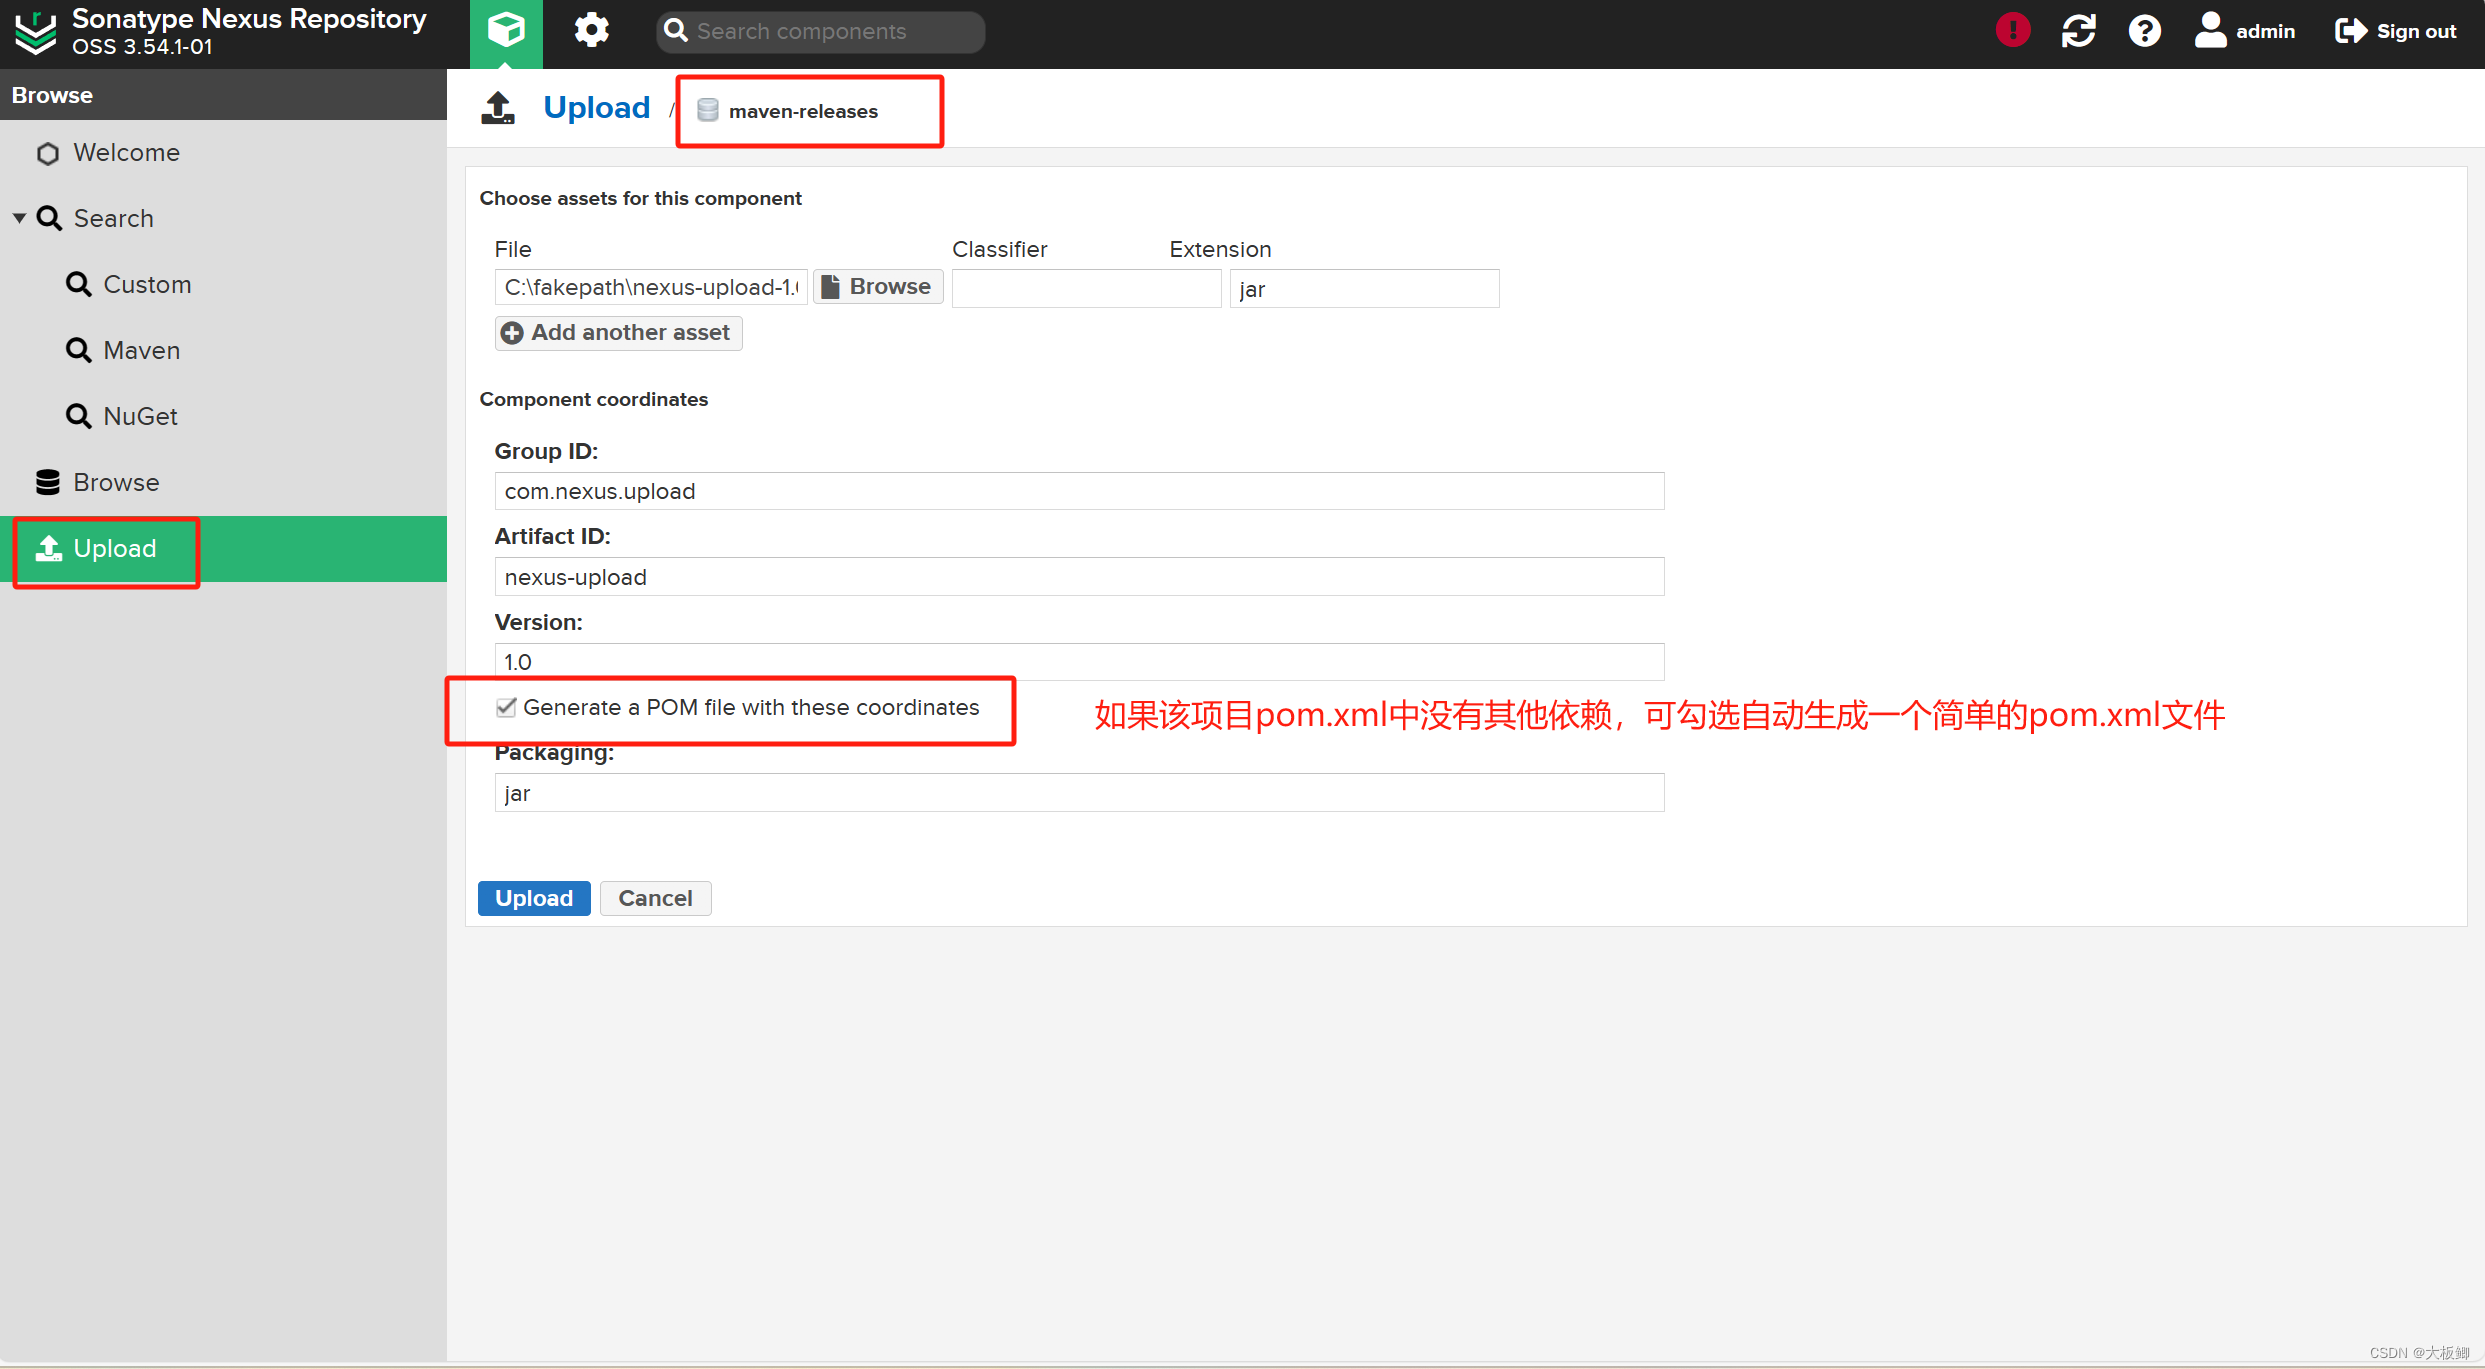Click the Group ID field
The image size is (2485, 1369).
(x=1079, y=491)
